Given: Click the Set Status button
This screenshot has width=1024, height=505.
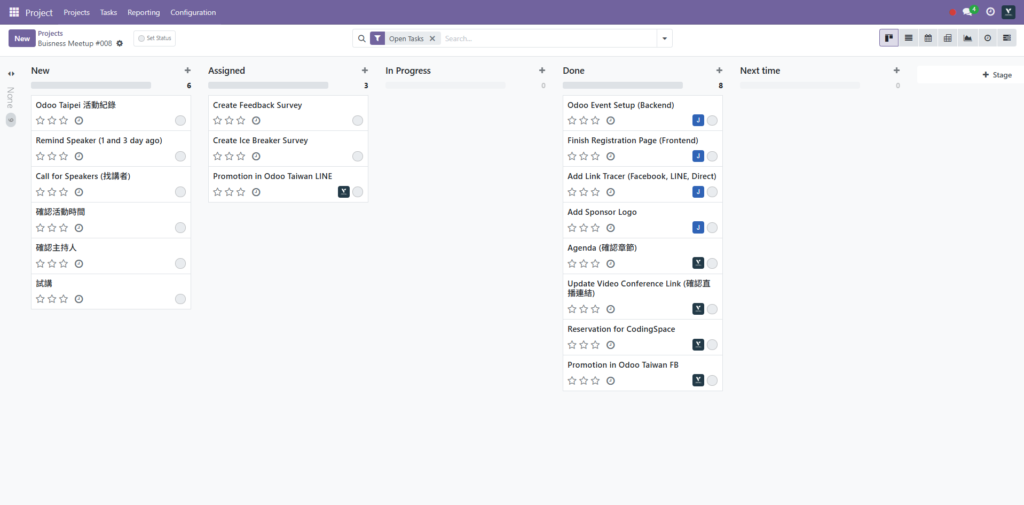Looking at the screenshot, I should pyautogui.click(x=154, y=38).
